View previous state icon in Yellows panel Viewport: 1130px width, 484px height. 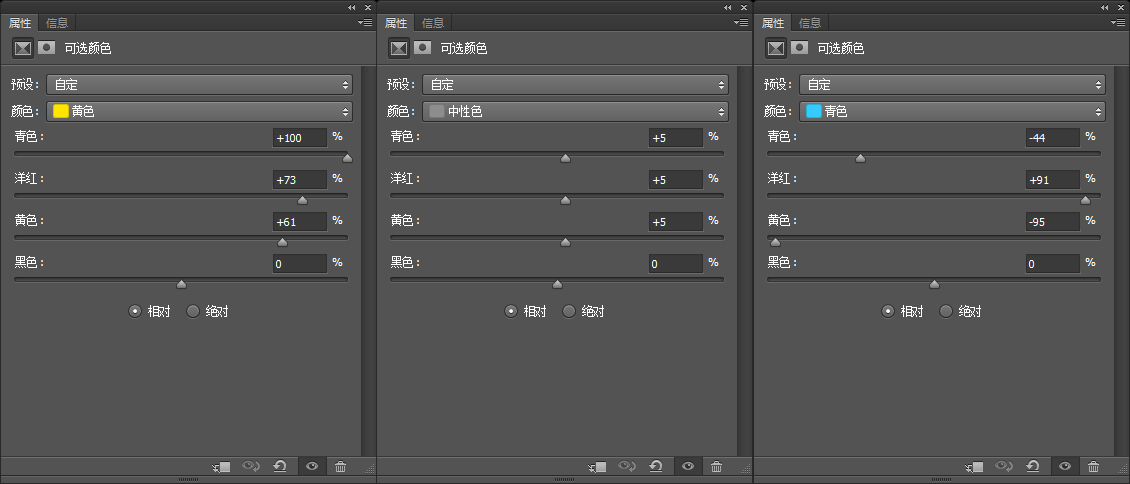(251, 467)
